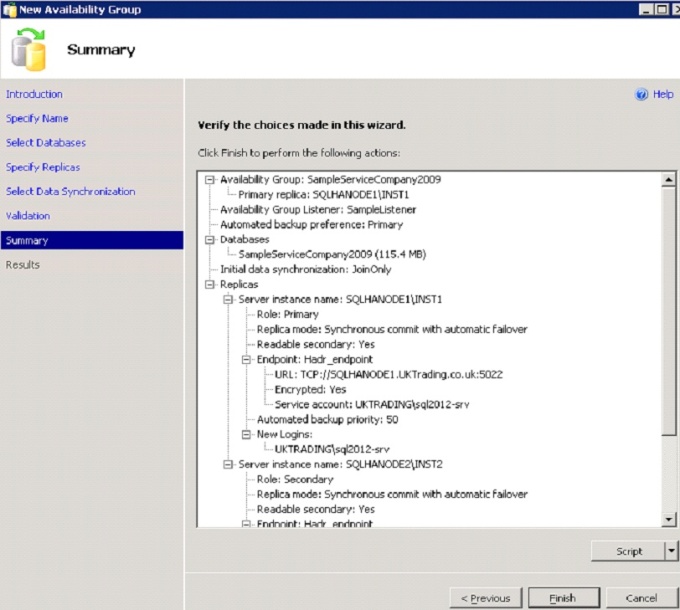Open the Script button dropdown arrow
680x610 pixels.
pyautogui.click(x=671, y=551)
